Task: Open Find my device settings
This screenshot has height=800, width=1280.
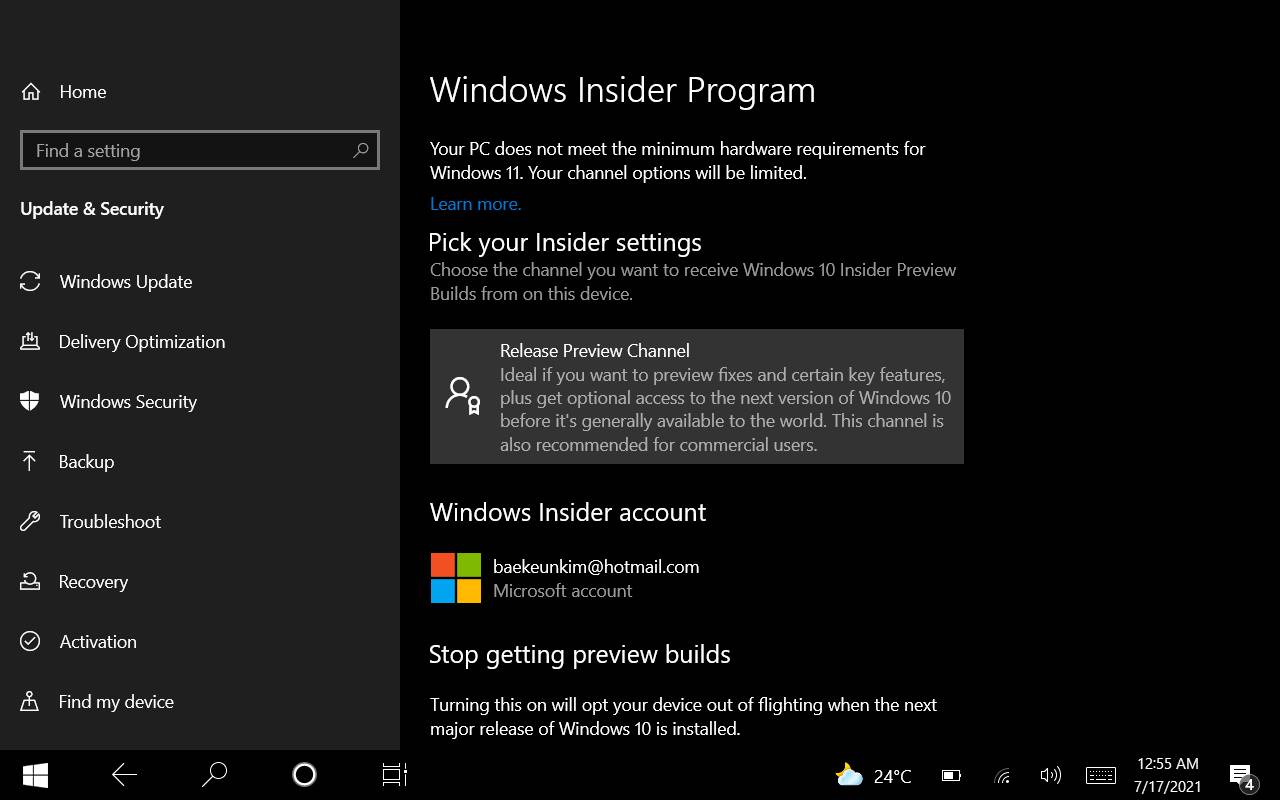Action: 116,702
